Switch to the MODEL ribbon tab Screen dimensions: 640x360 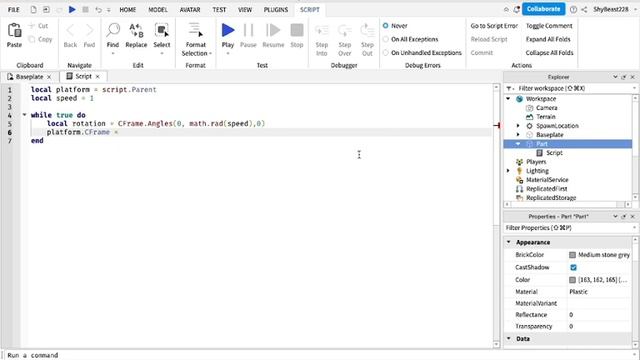tap(158, 9)
